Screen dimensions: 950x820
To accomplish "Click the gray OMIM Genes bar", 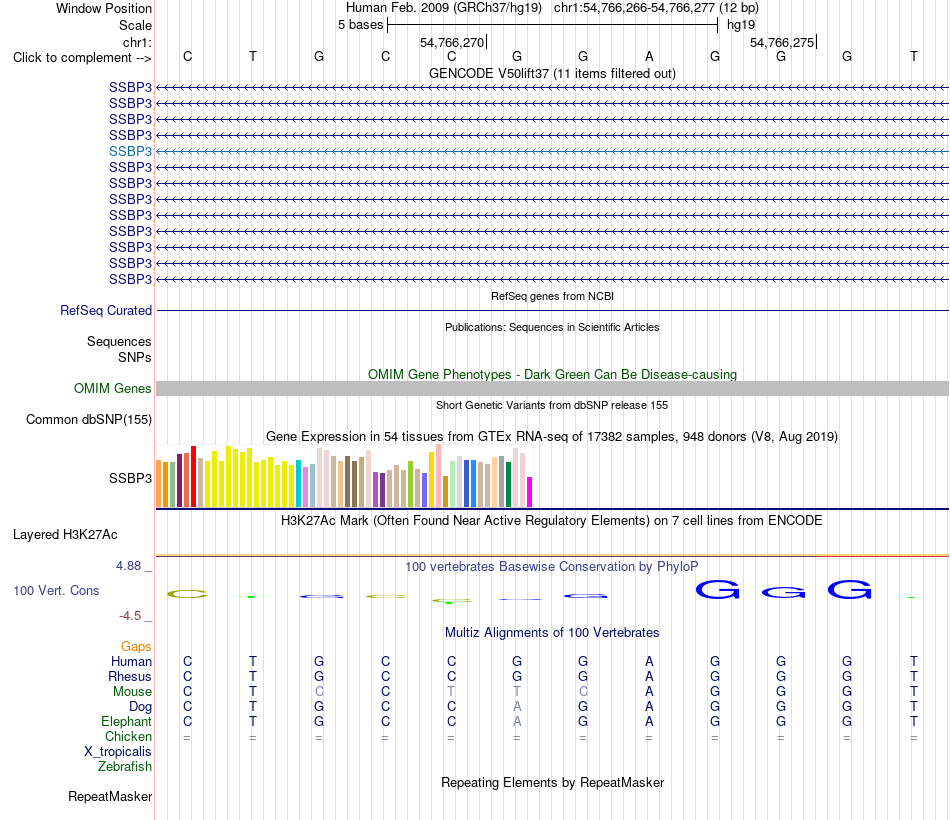I will 552,388.
